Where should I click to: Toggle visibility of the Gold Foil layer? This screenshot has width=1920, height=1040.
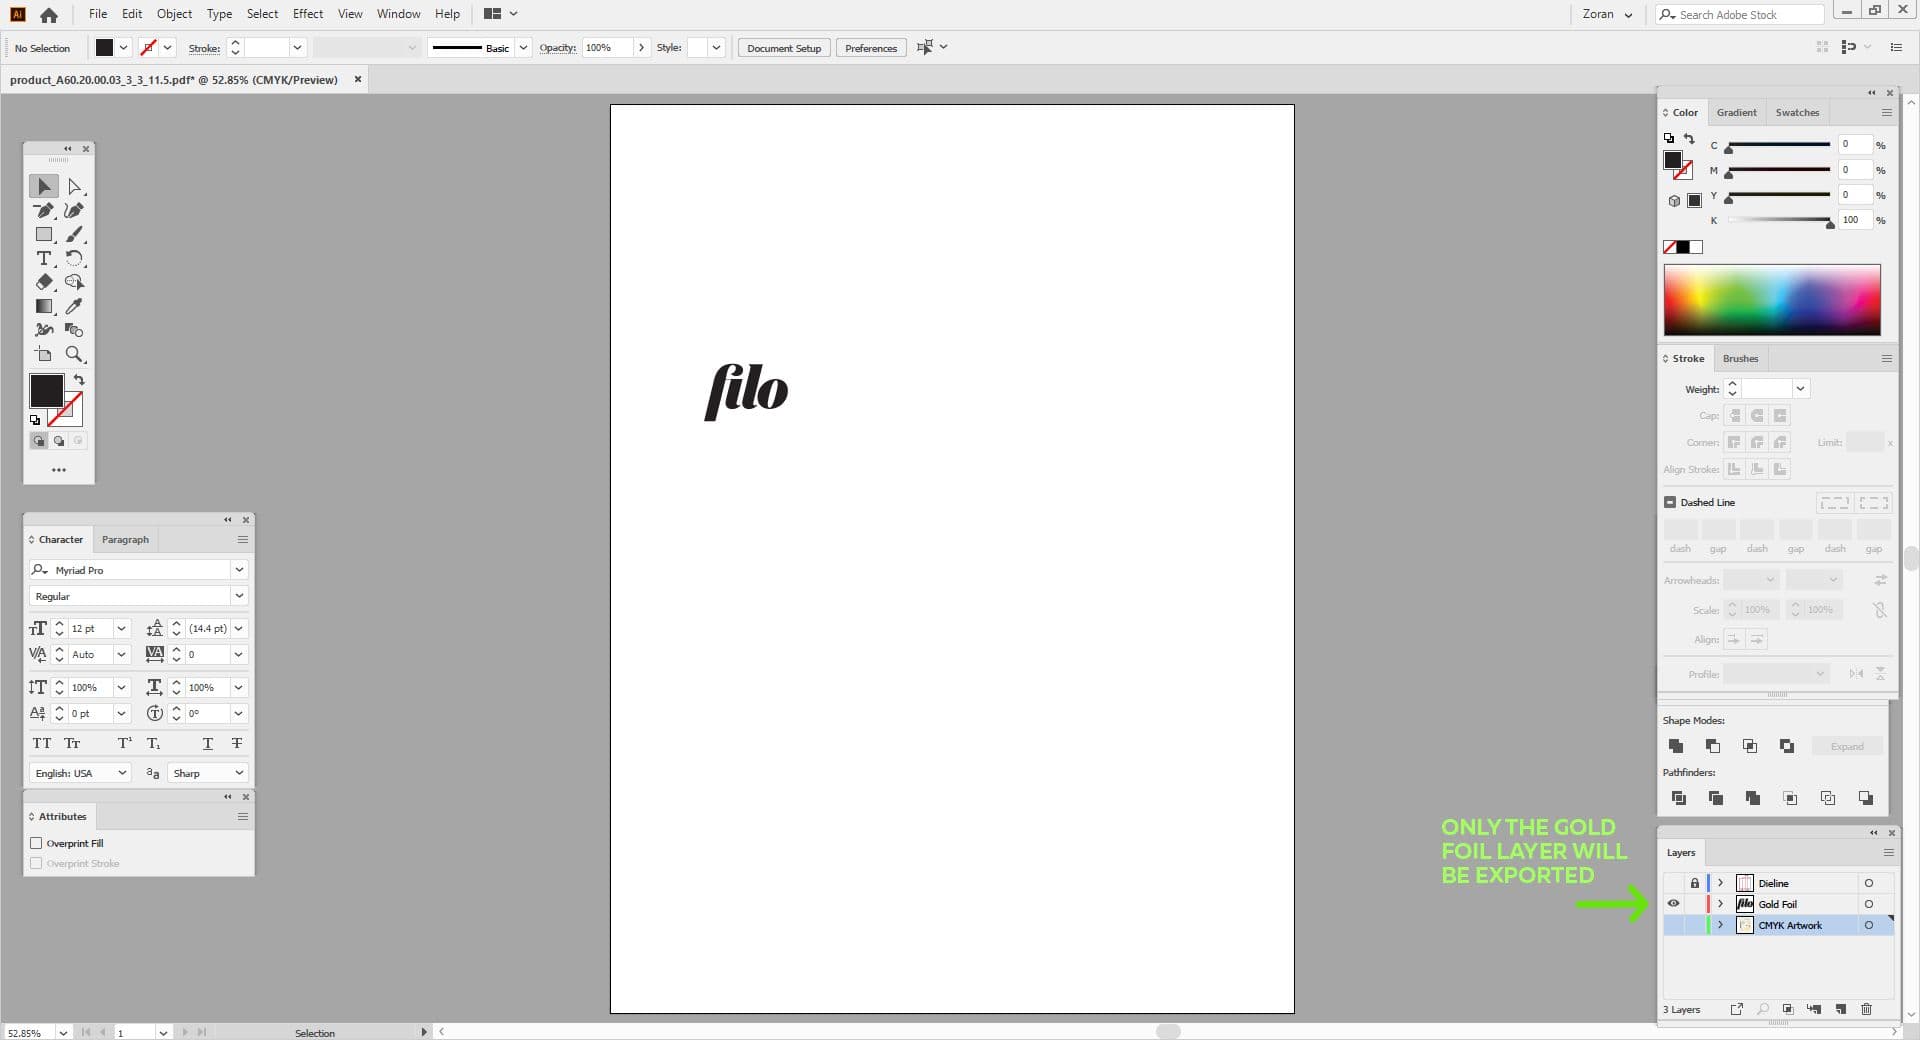pos(1674,904)
